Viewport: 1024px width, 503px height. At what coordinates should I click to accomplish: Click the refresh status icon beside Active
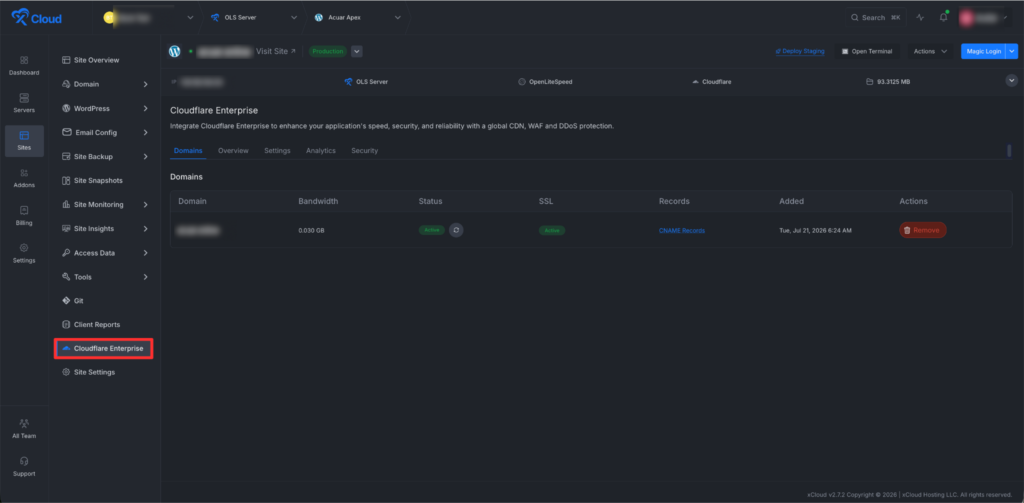[456, 230]
